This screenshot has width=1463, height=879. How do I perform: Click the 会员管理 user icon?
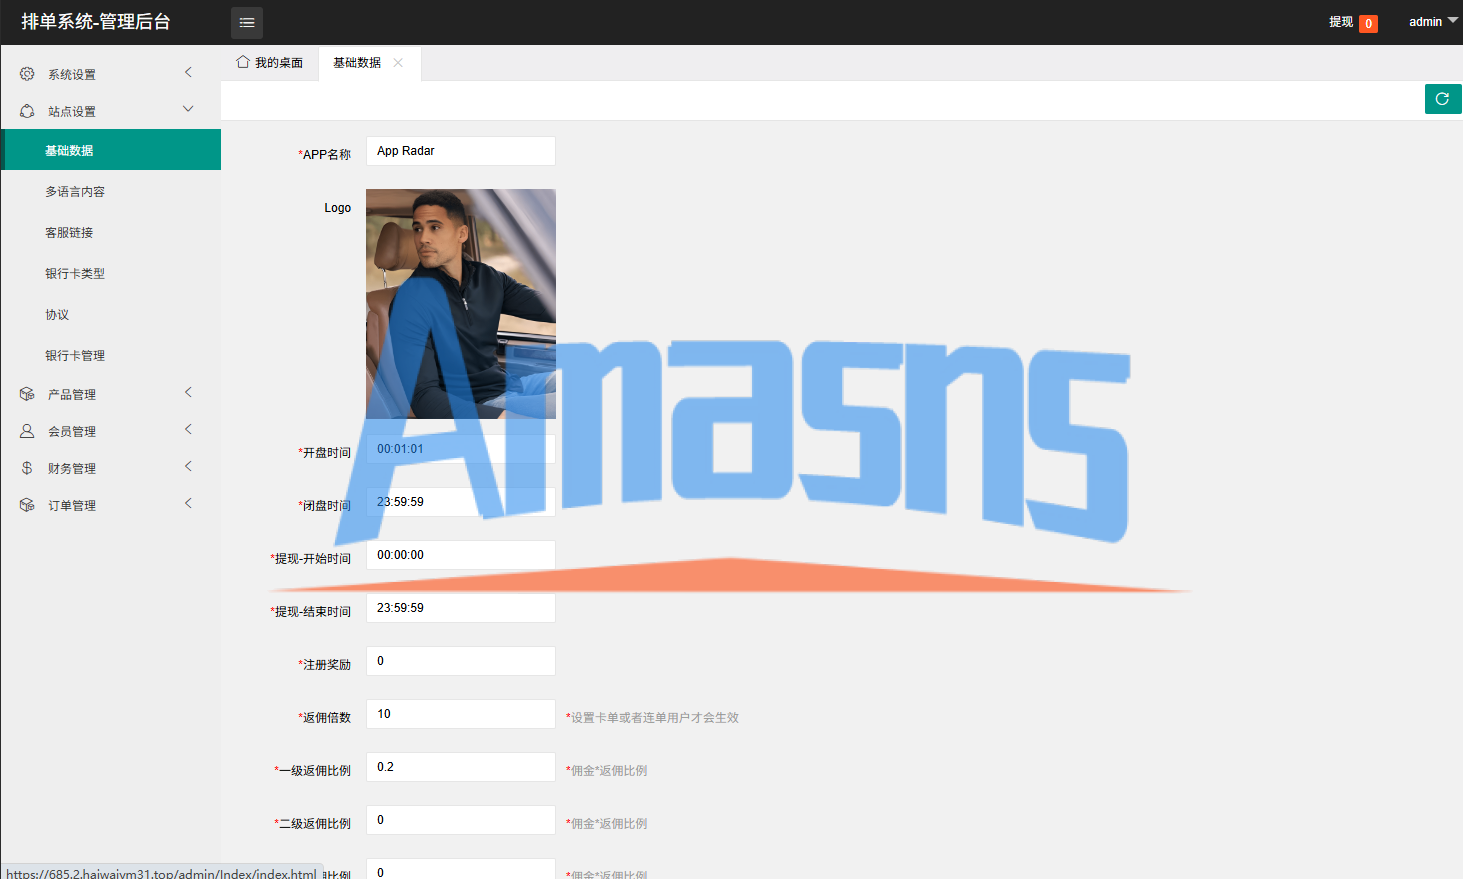27,431
